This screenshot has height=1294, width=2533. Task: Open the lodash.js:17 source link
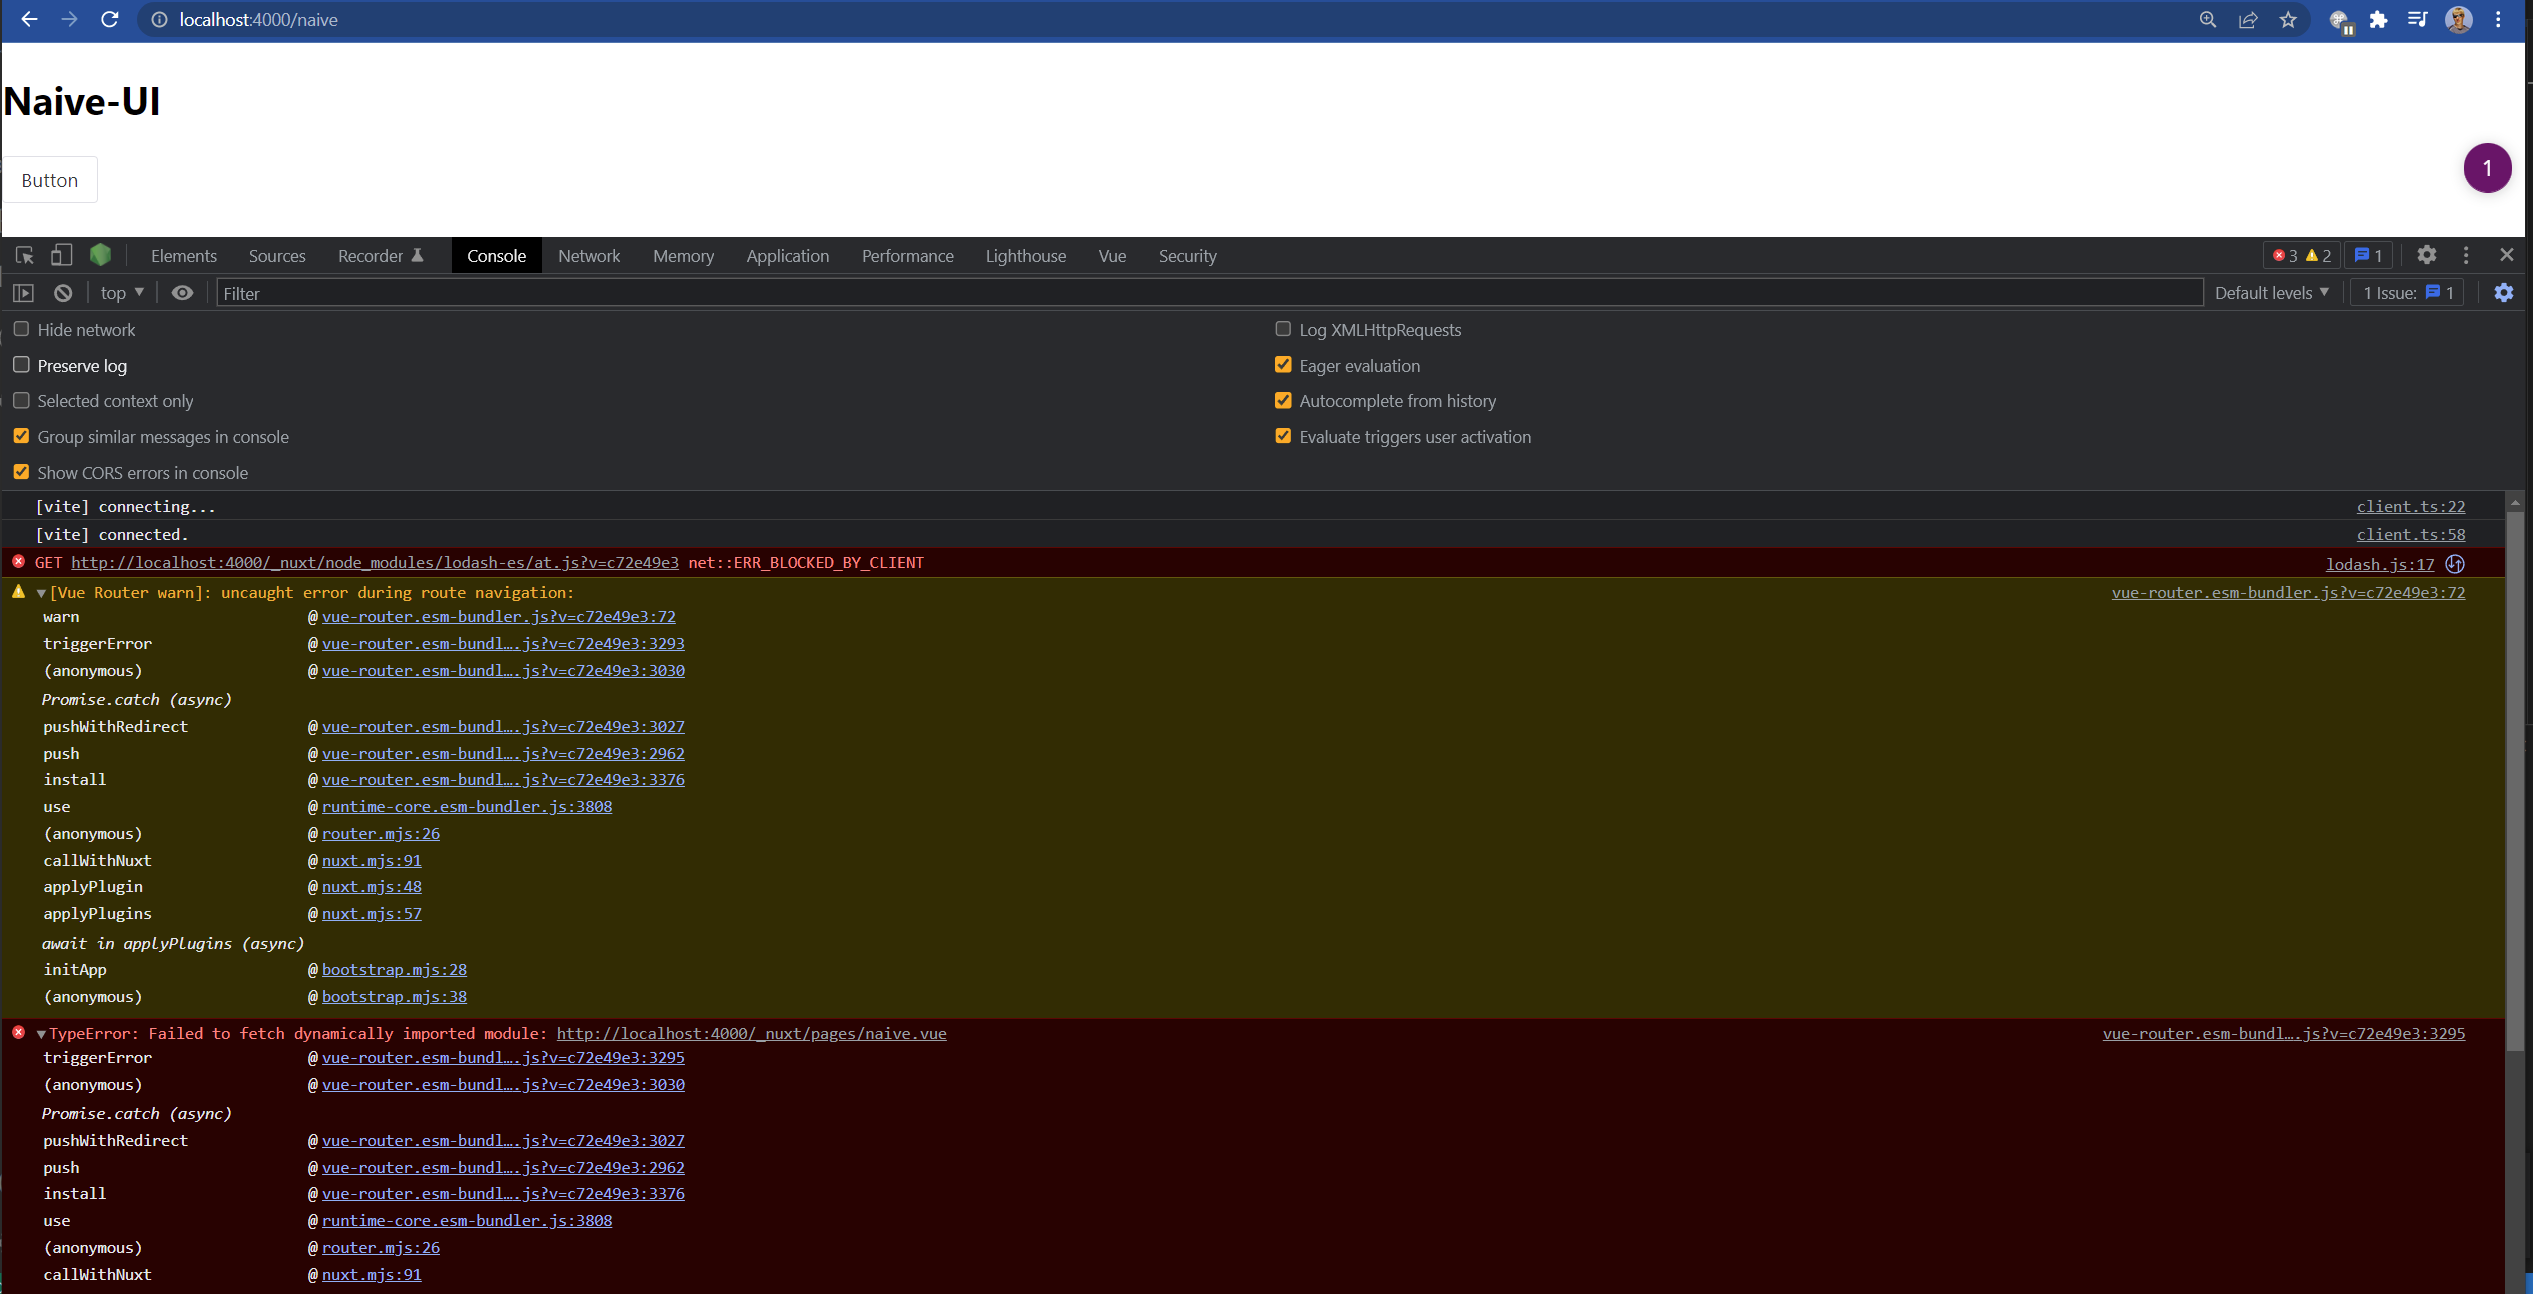2380,564
